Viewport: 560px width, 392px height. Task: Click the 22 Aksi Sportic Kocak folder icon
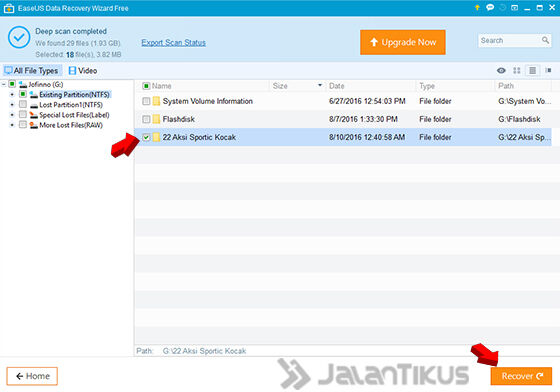click(156, 137)
